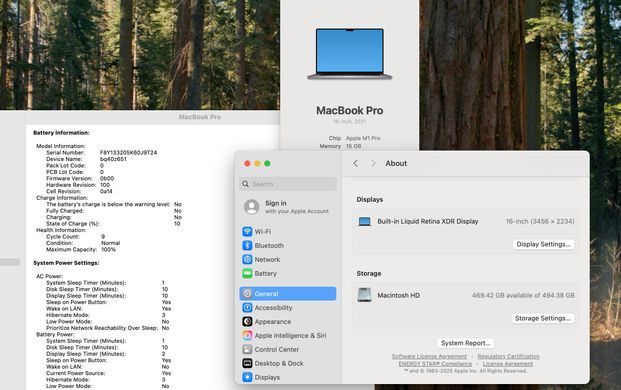This screenshot has width=621, height=390.
Task: Focus the System Settings search field
Action: (288, 184)
